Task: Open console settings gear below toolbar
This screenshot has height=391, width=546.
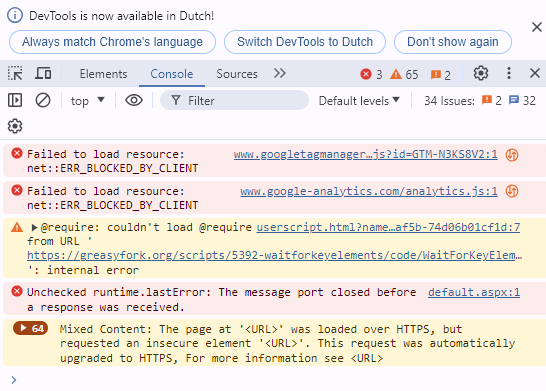Action: [15, 126]
